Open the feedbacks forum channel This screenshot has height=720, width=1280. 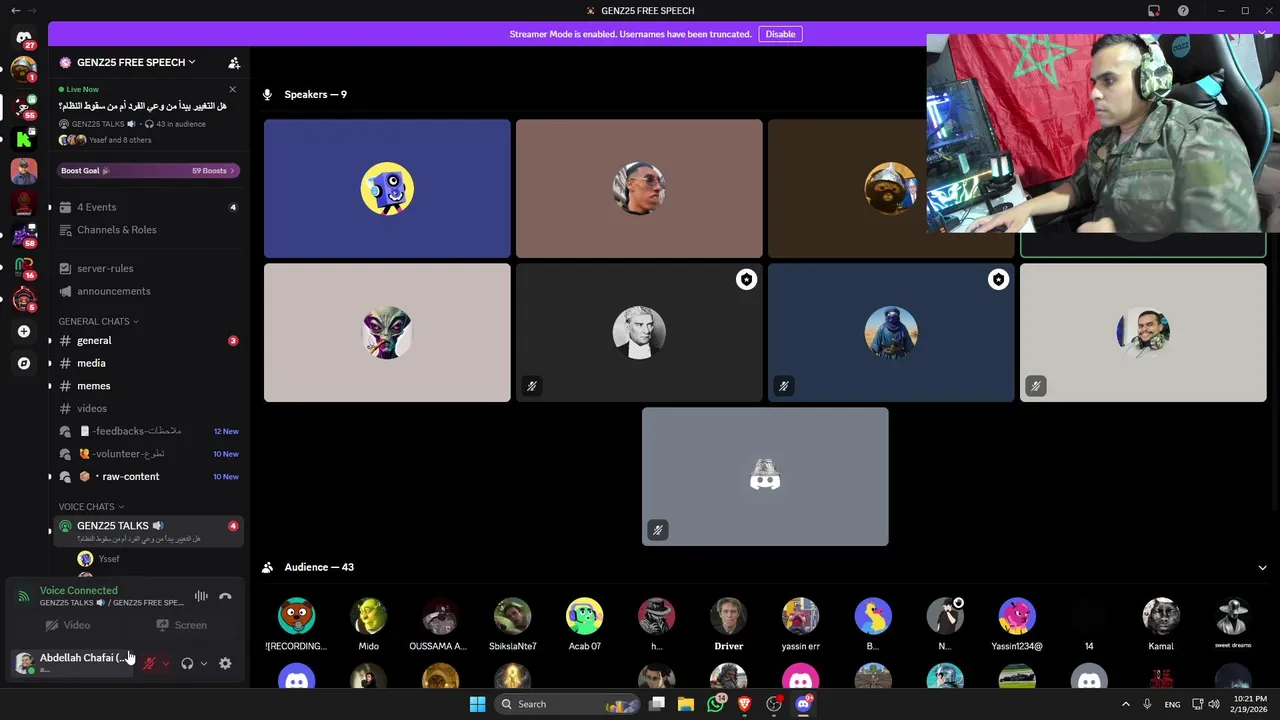pos(149,431)
